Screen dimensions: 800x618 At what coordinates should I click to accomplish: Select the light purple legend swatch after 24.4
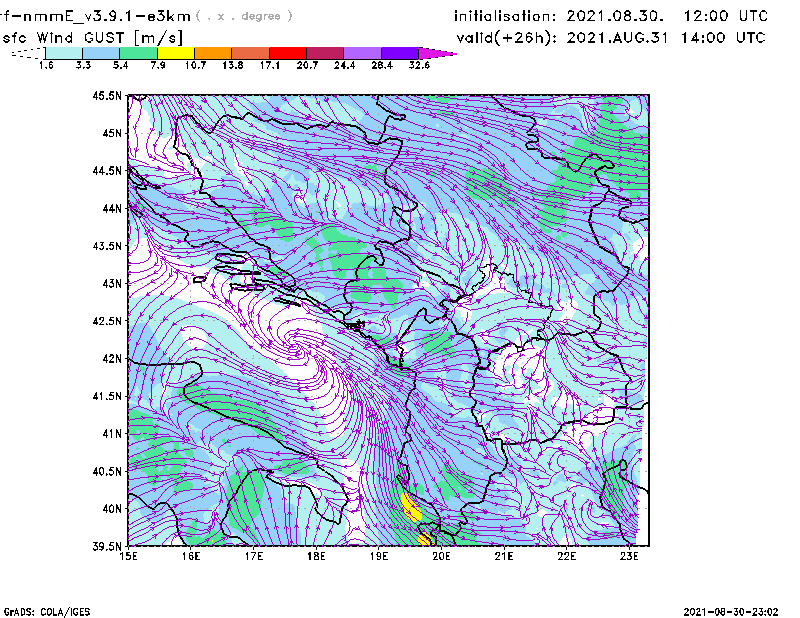[363, 53]
